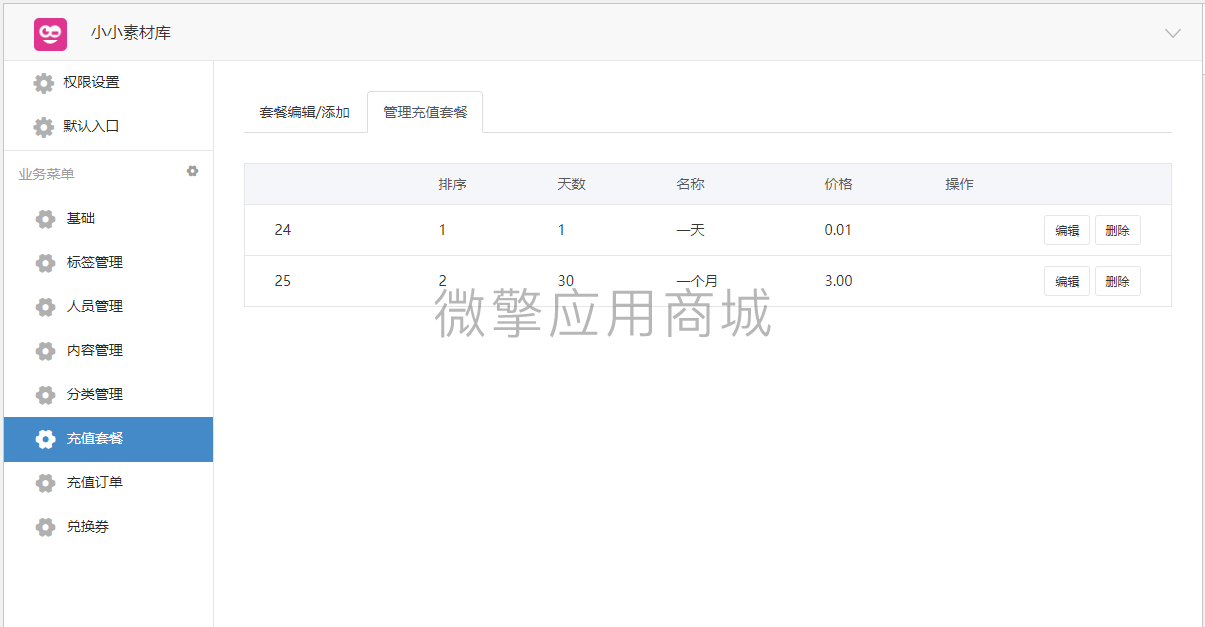
Task: Open the 充值订单 sidebar item
Action: (85, 483)
